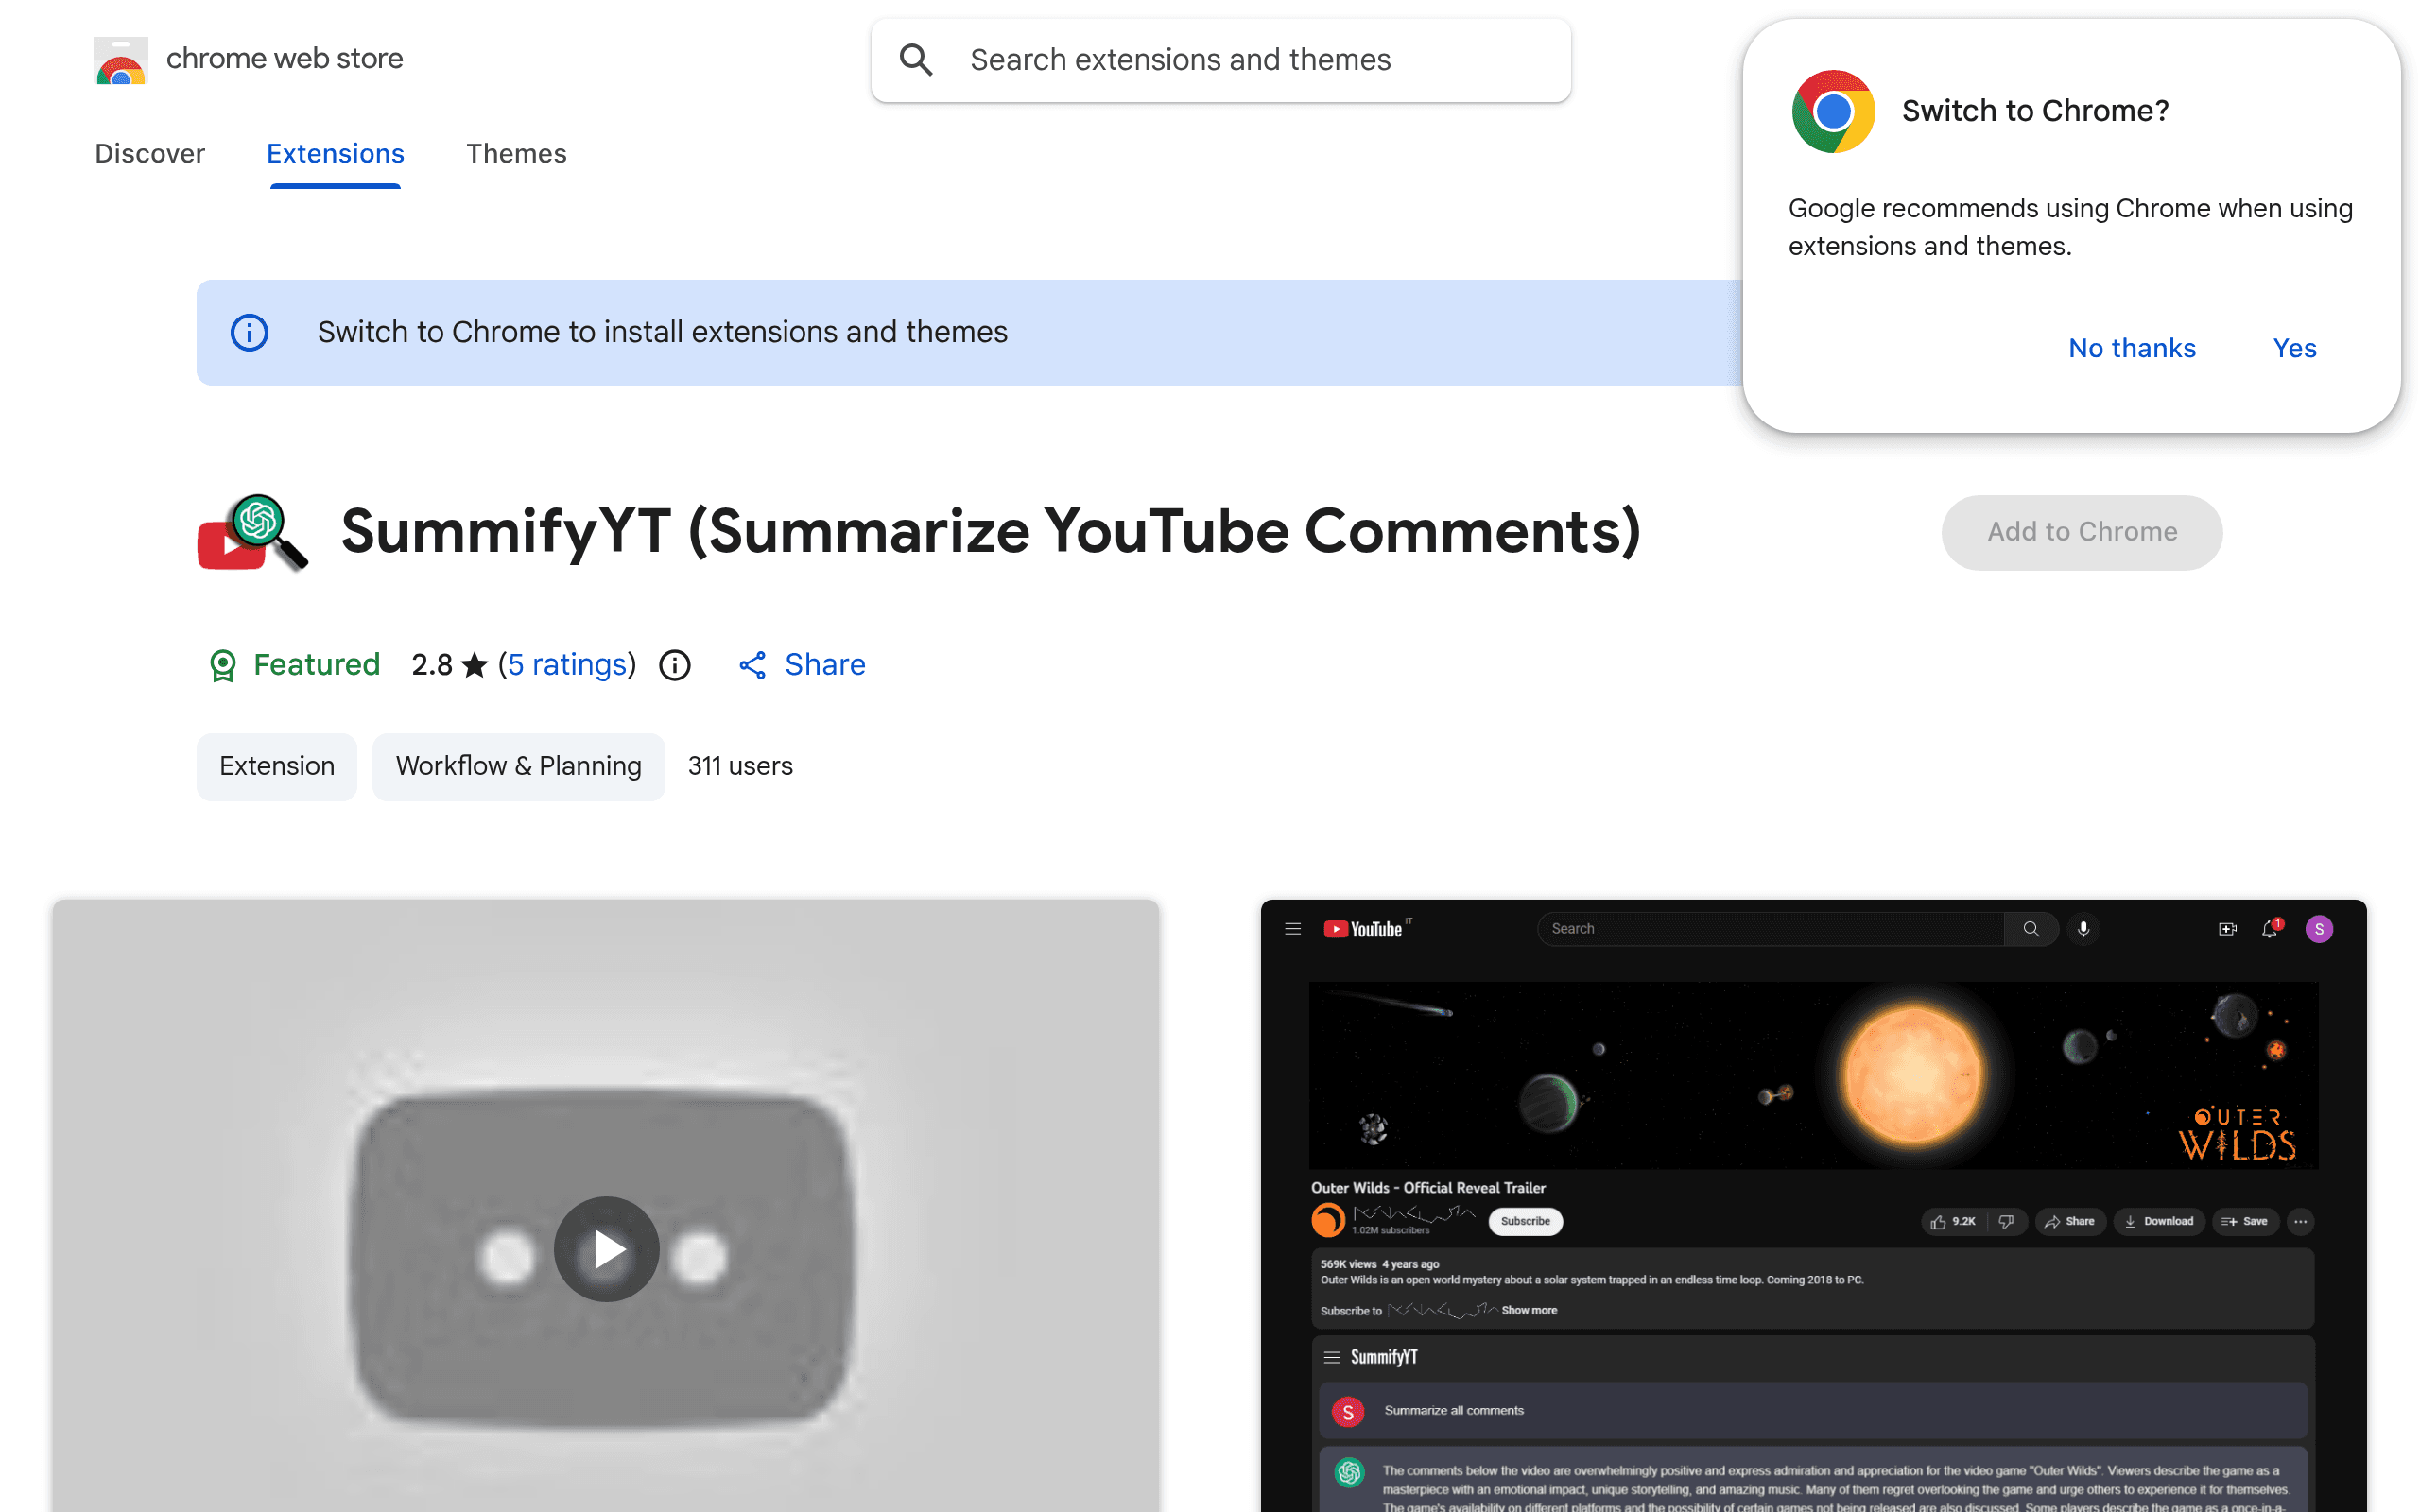Click the chrome web store title text
The height and width of the screenshot is (1512, 2420).
(x=285, y=59)
